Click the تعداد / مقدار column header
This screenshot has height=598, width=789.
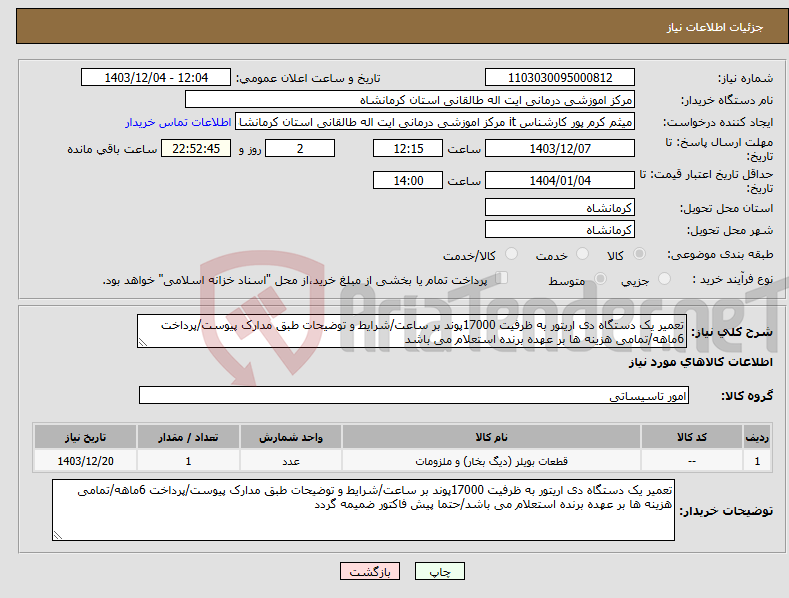pos(188,437)
